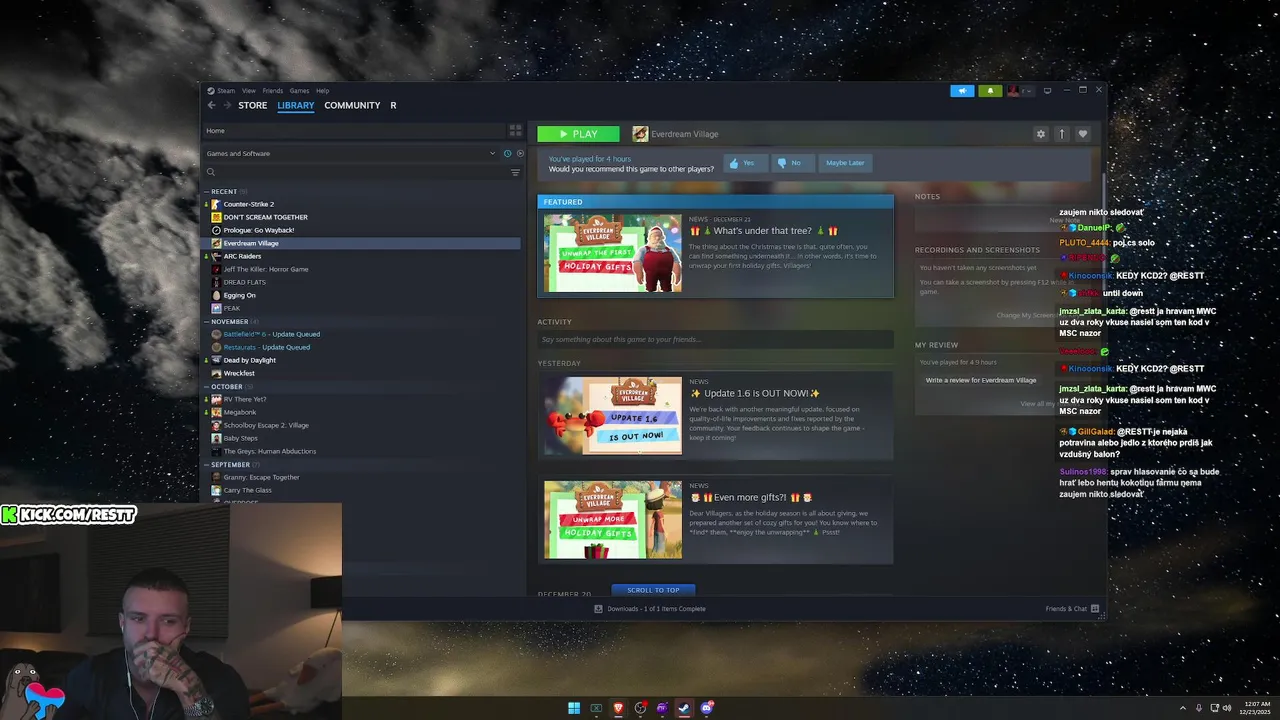Viewport: 1280px width, 720px height.
Task: Open the Steam announcements megaphone button
Action: click(x=962, y=90)
